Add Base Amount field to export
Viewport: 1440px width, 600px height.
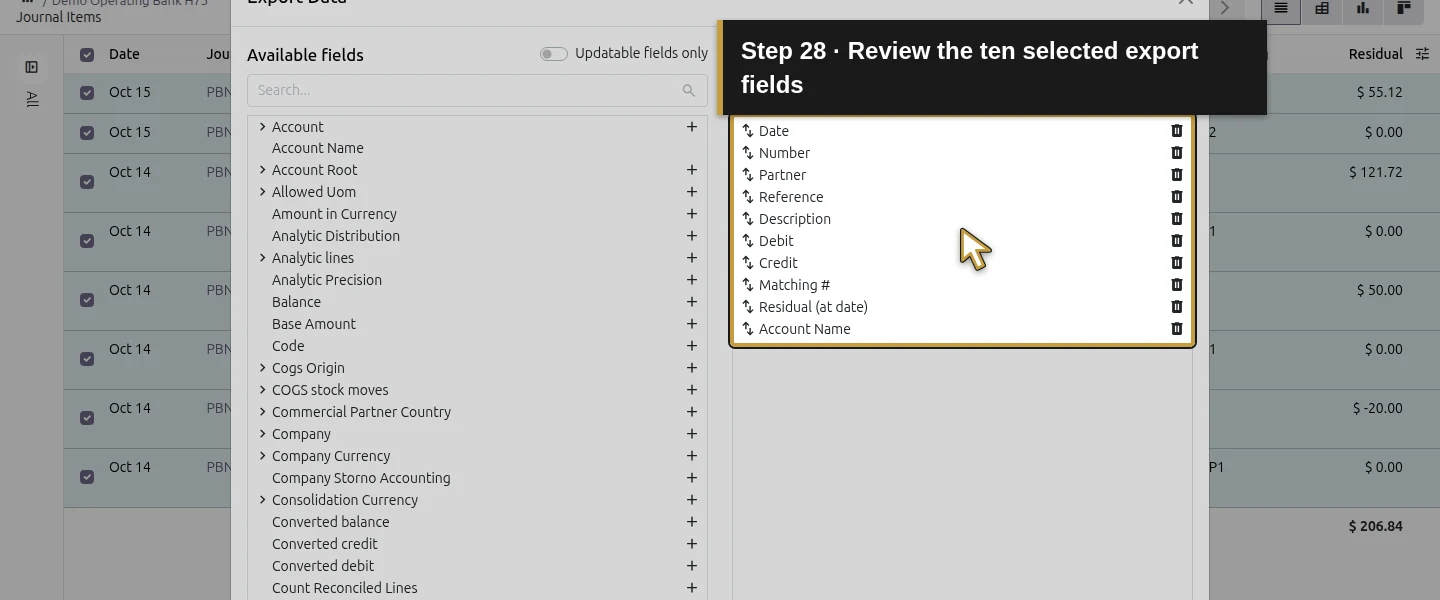(x=691, y=324)
